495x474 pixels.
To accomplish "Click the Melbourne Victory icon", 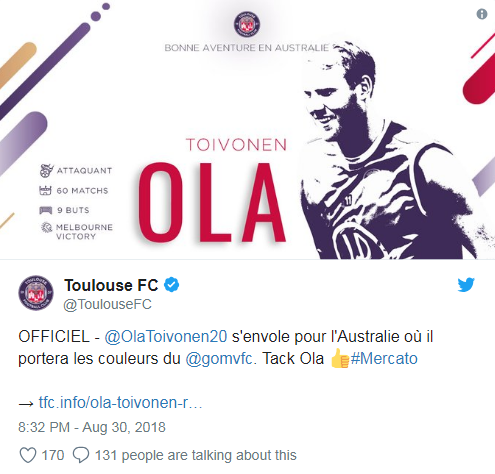I will [x=46, y=227].
